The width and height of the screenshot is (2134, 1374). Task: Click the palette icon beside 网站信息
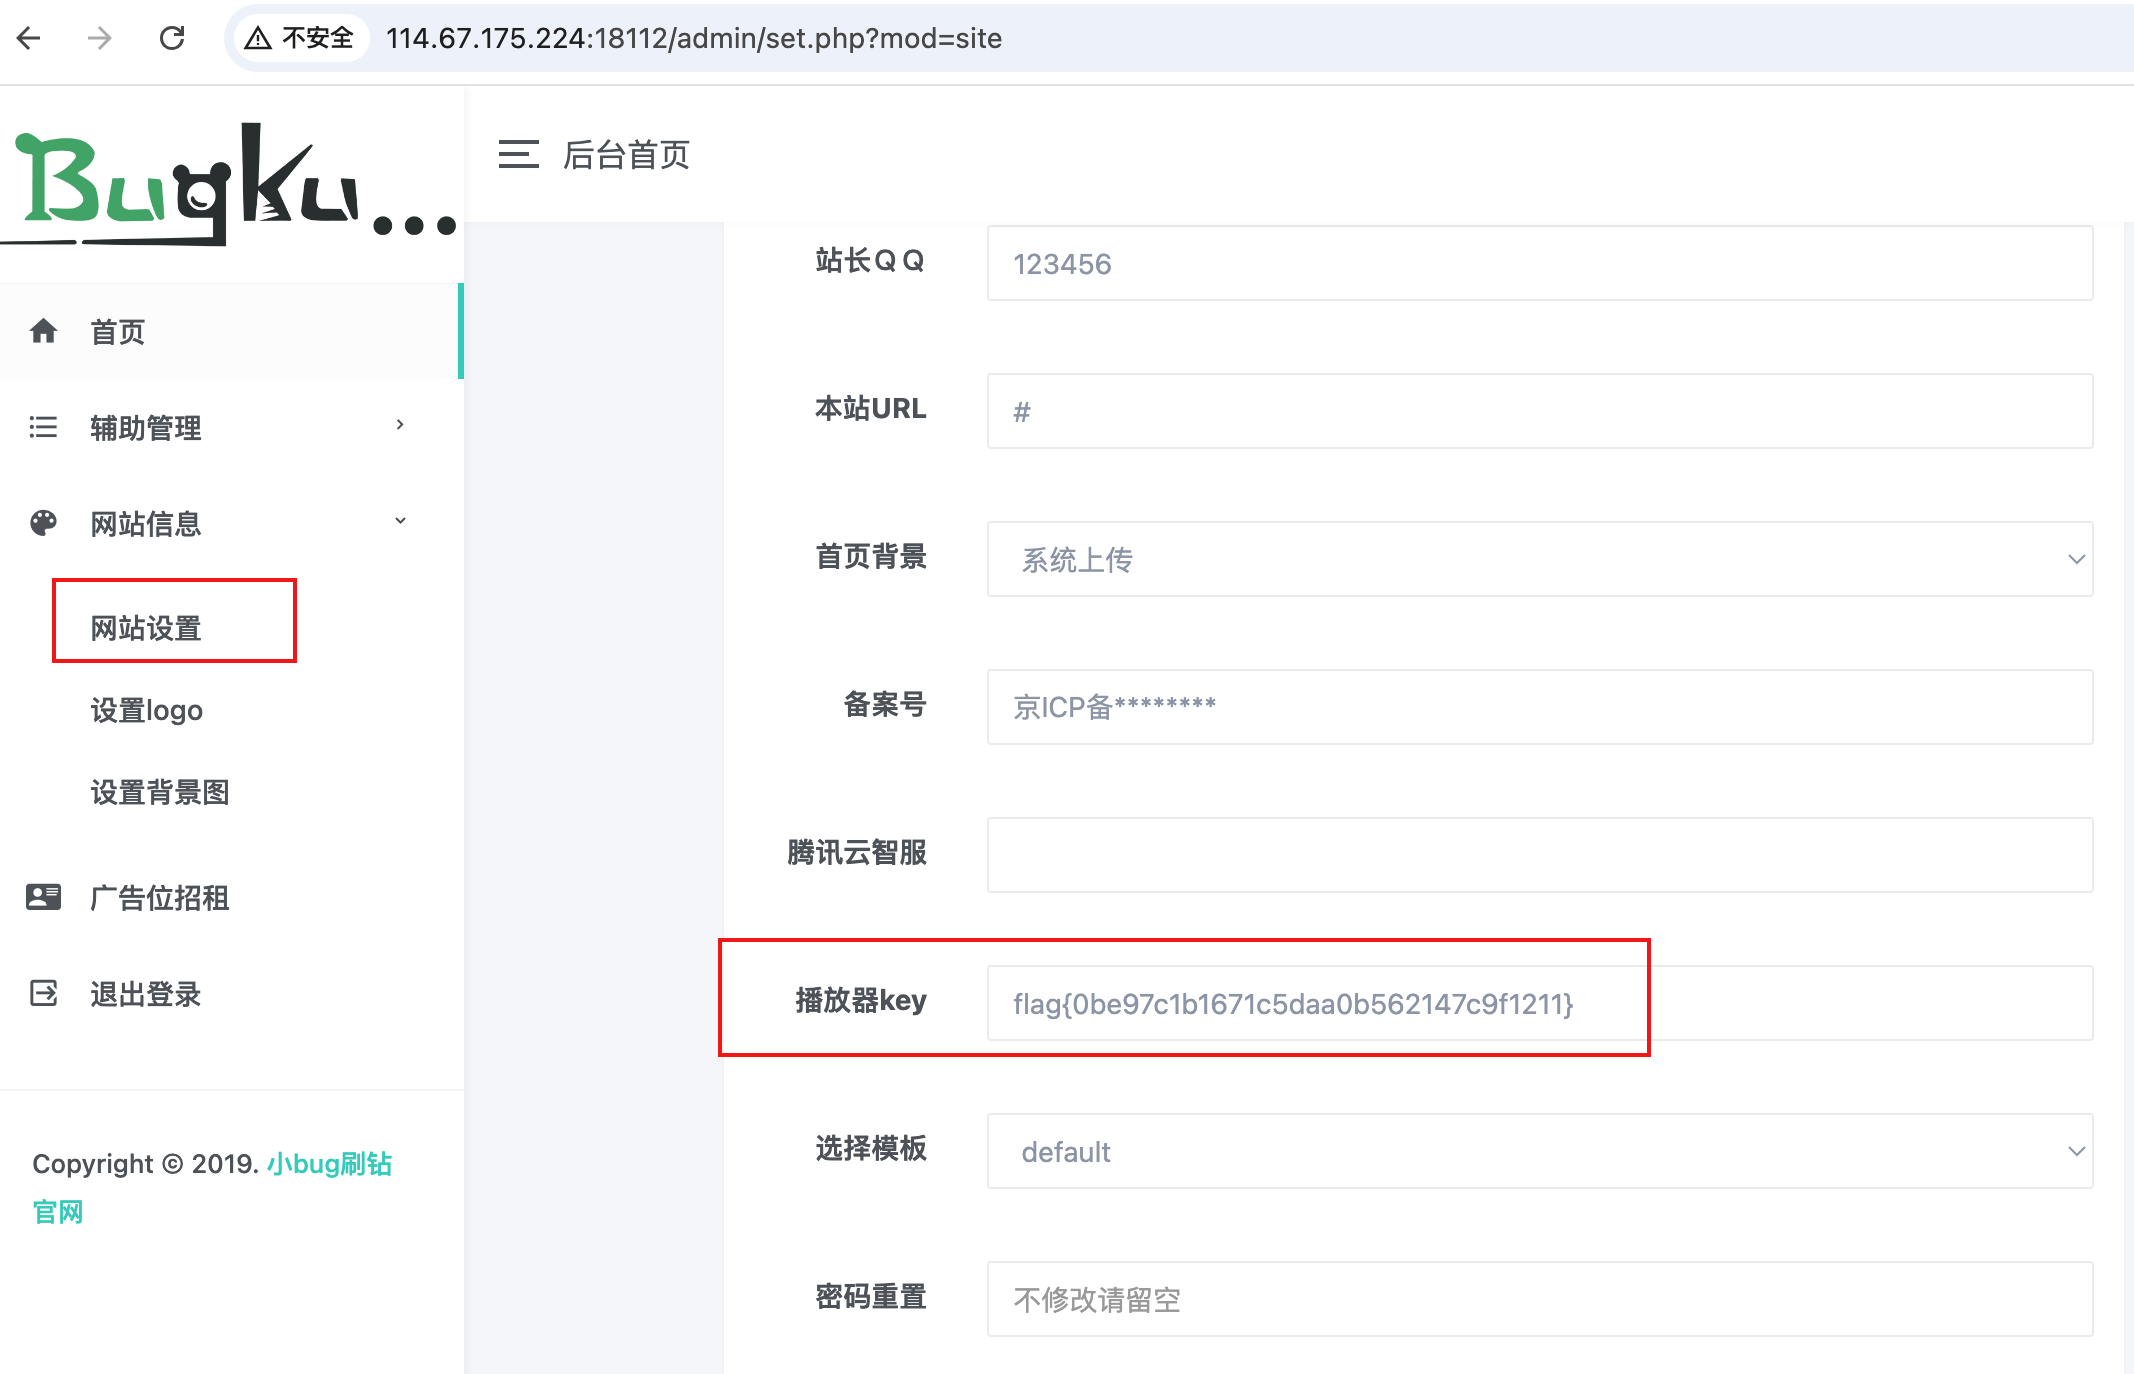click(x=42, y=522)
